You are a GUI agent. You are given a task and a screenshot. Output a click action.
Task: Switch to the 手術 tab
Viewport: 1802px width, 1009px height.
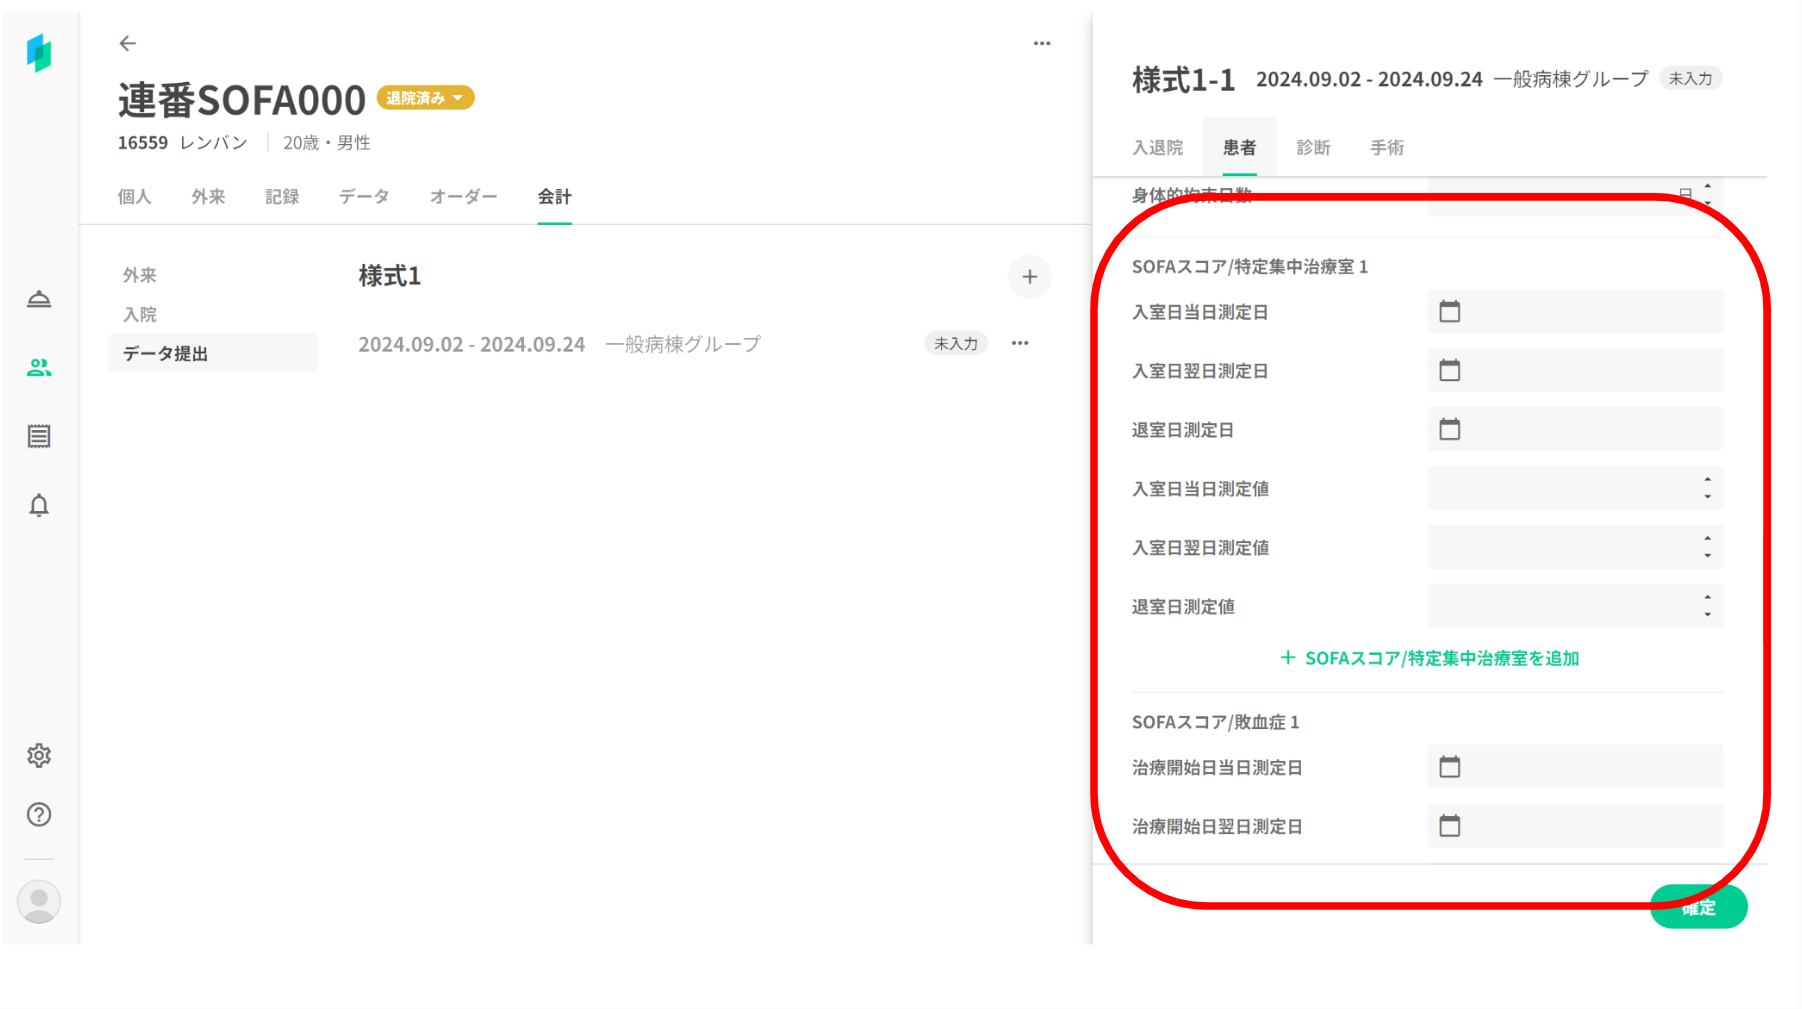click(1387, 148)
